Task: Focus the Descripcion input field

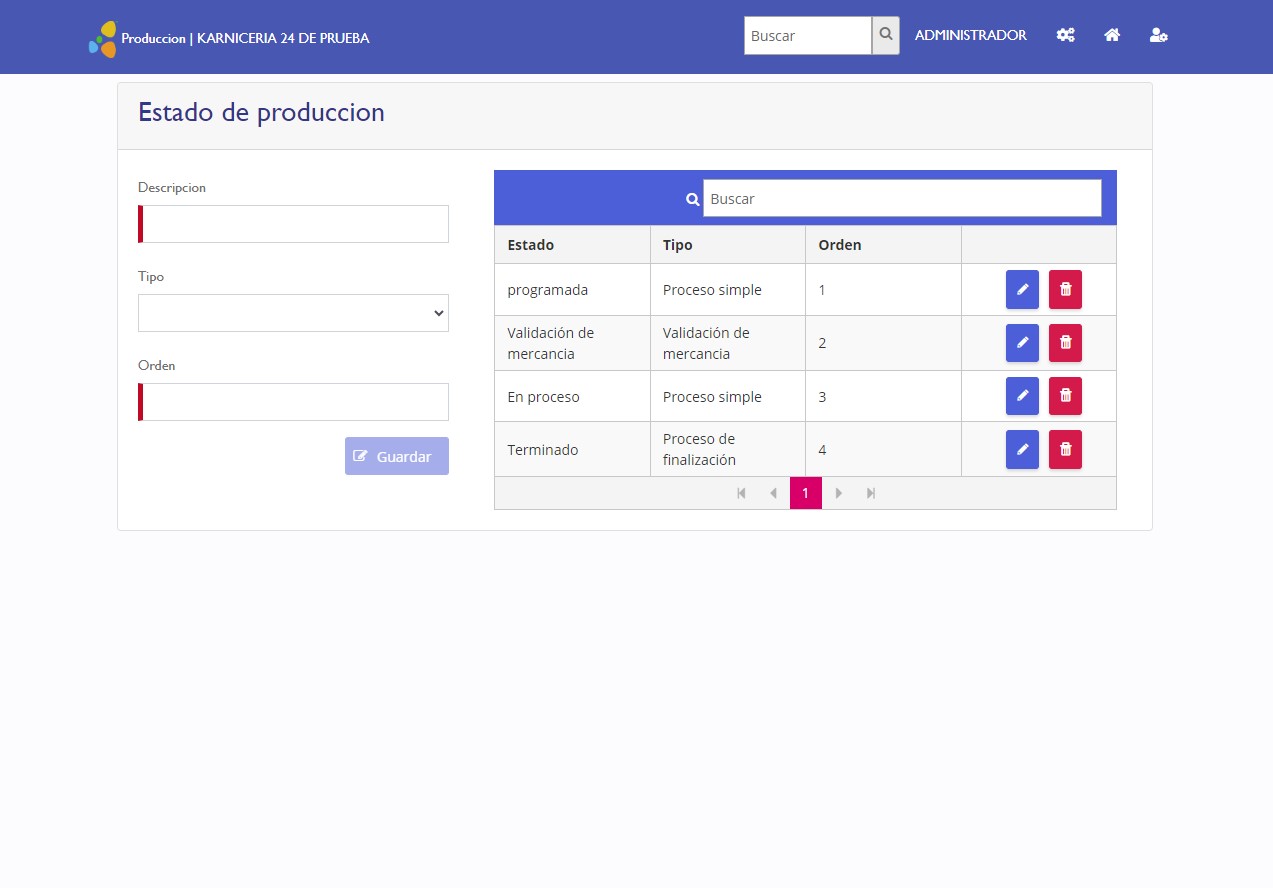Action: click(295, 224)
